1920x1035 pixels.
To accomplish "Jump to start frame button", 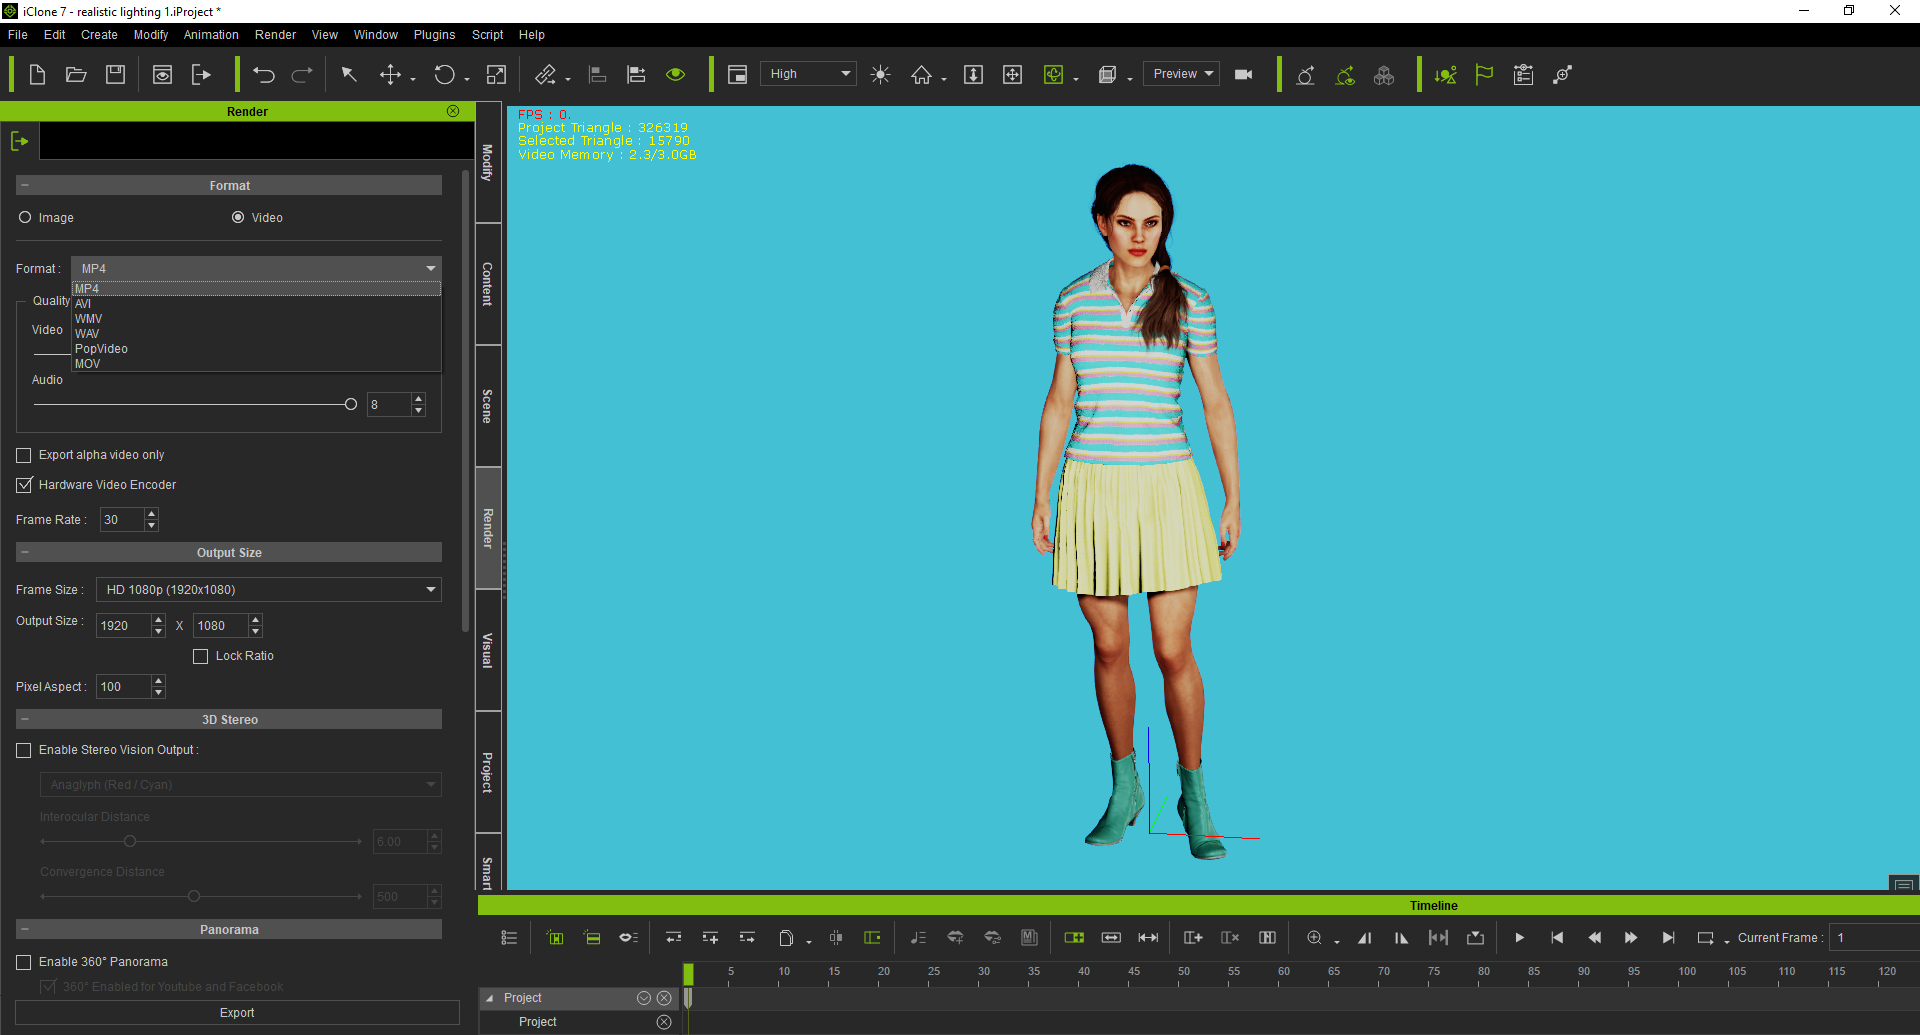I will (1557, 938).
